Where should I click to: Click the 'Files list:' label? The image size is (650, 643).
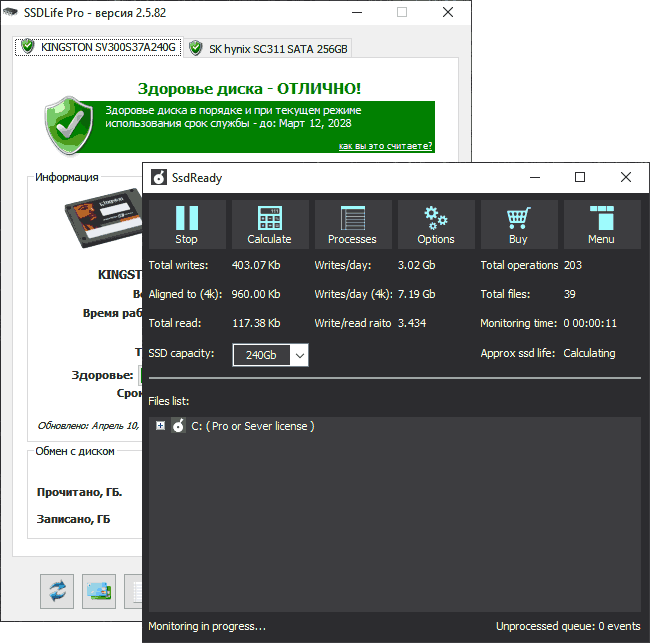[169, 401]
